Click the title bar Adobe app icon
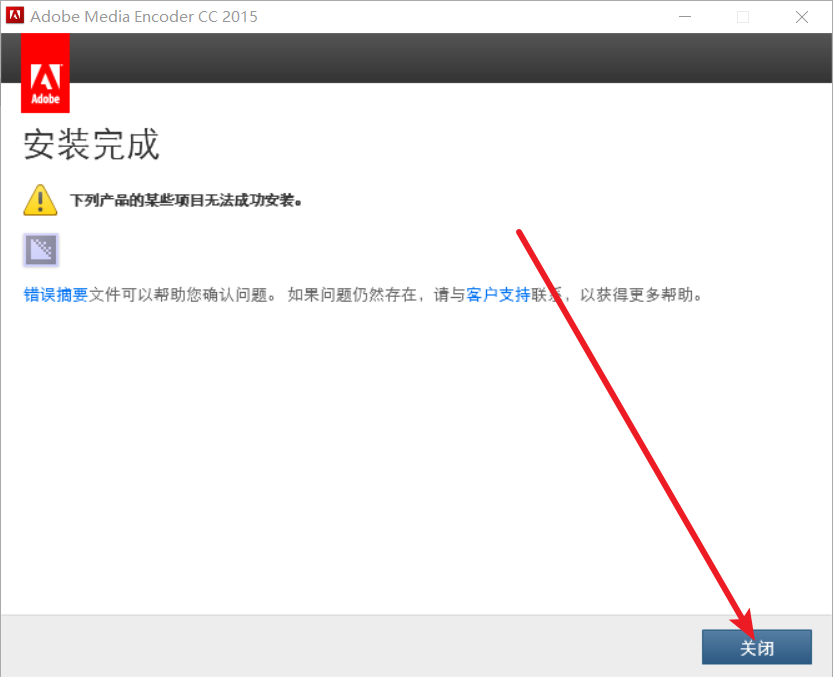 click(15, 15)
